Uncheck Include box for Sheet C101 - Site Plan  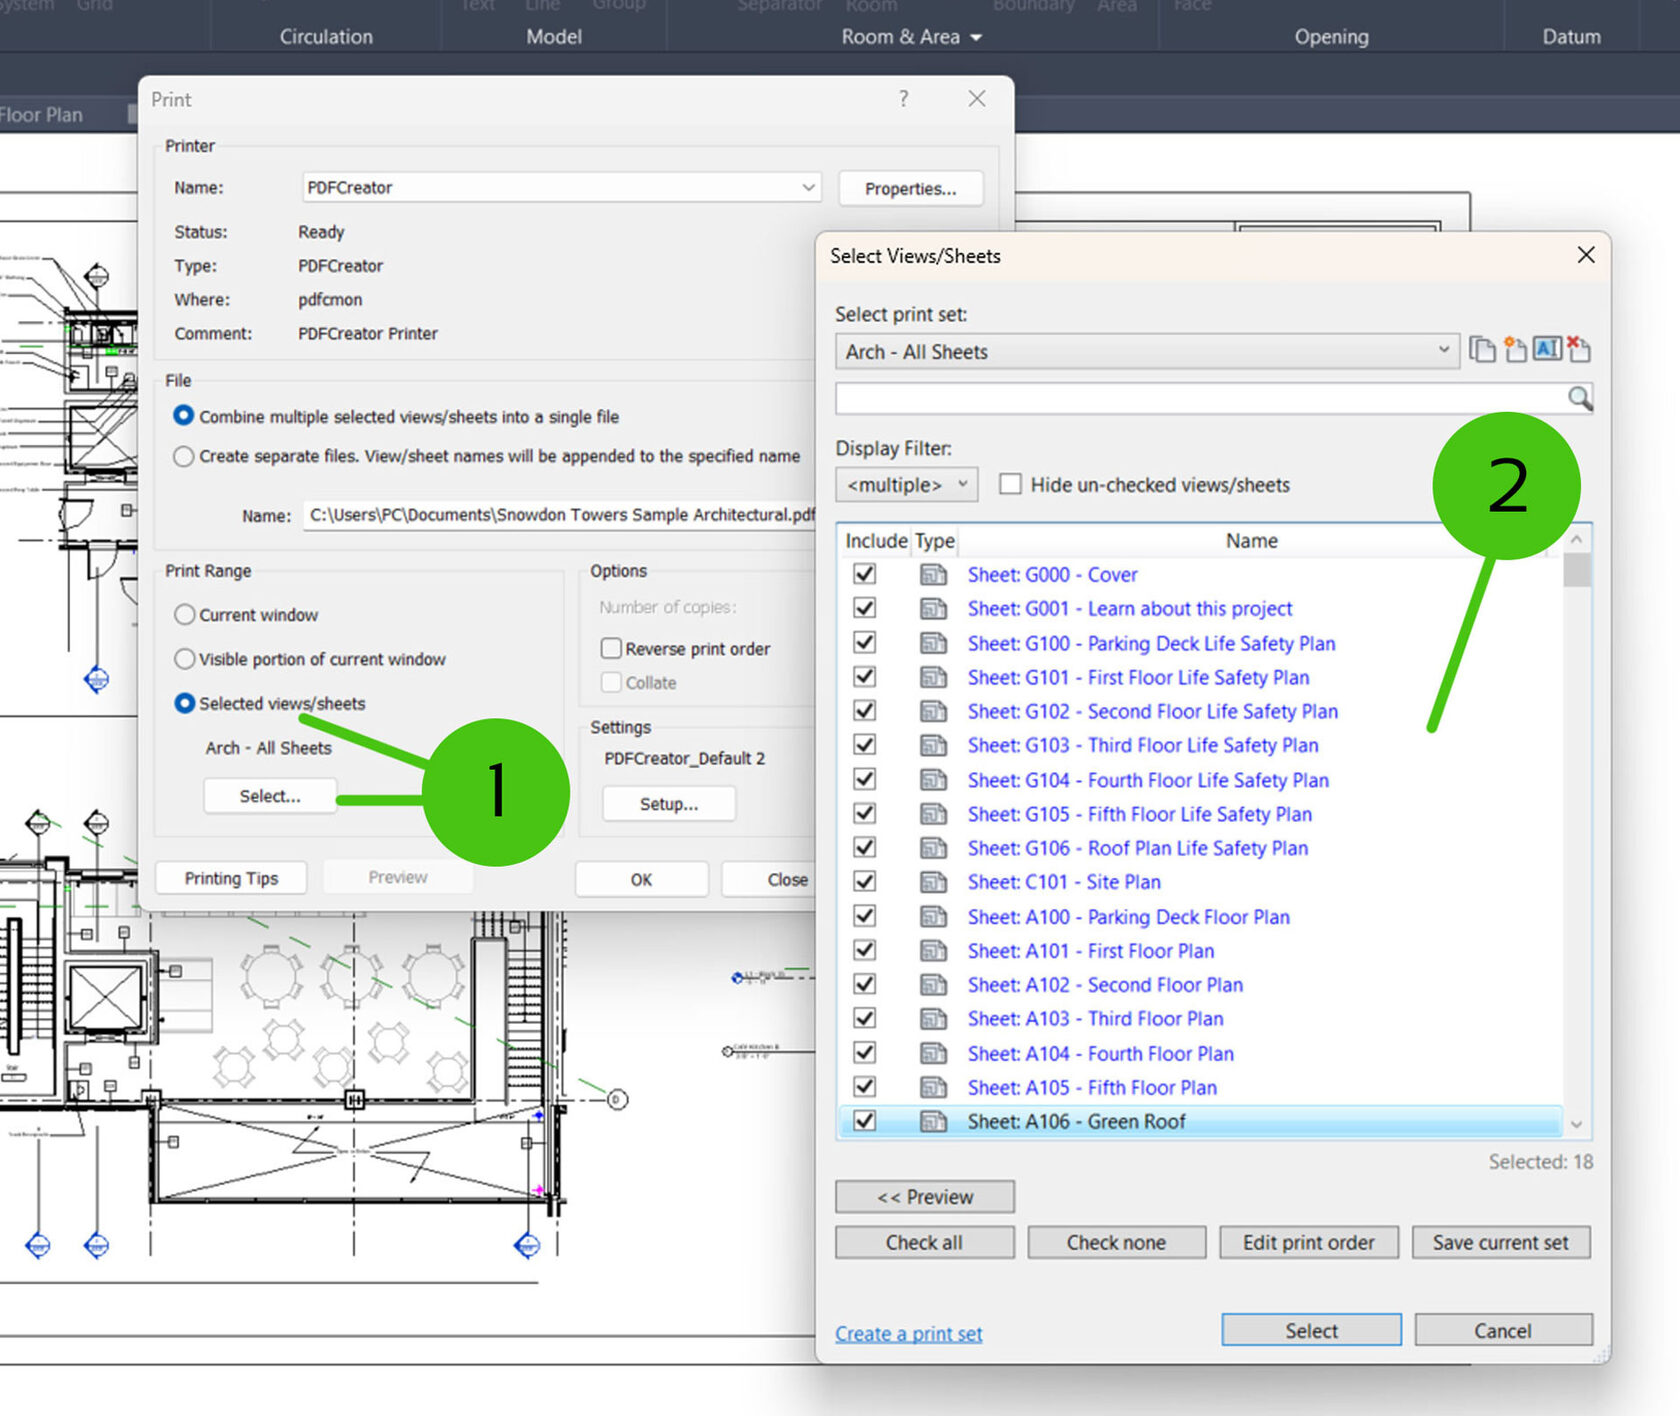coord(865,882)
